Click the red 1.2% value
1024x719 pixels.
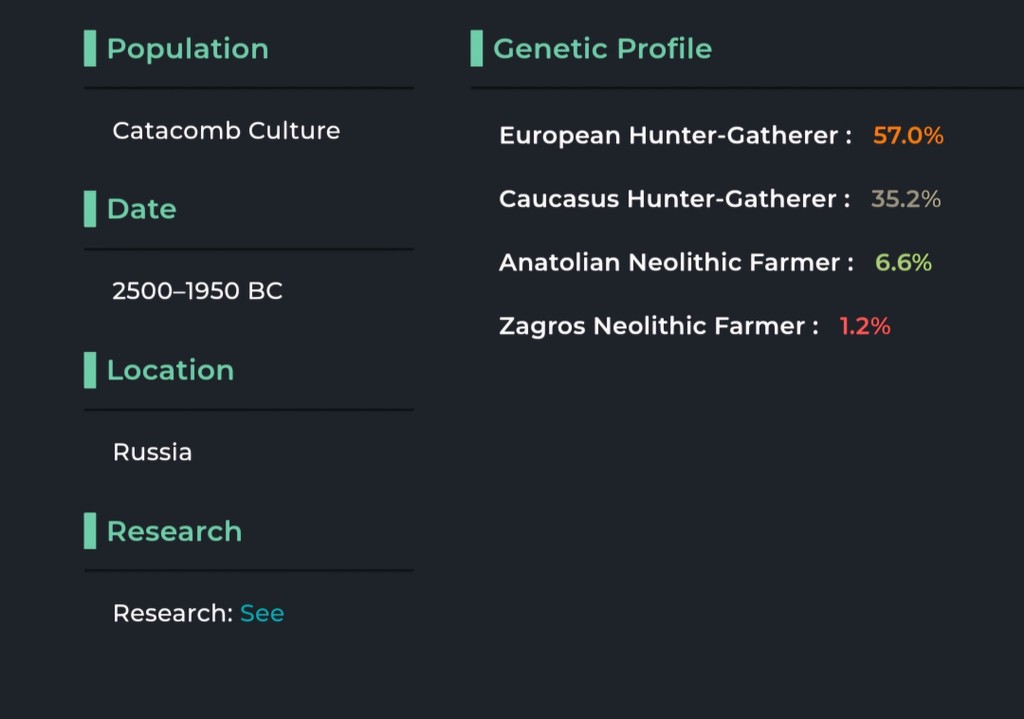click(x=865, y=326)
